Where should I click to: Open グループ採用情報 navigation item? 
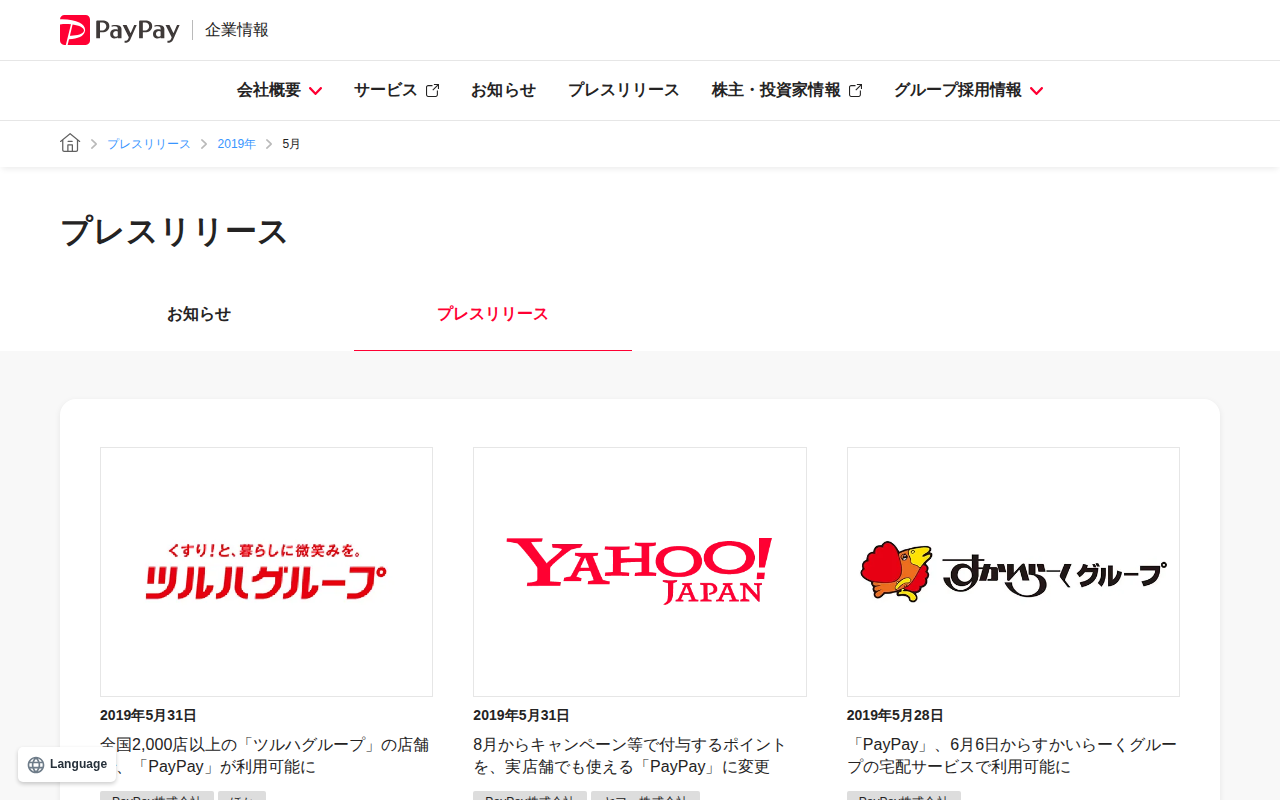[958, 90]
